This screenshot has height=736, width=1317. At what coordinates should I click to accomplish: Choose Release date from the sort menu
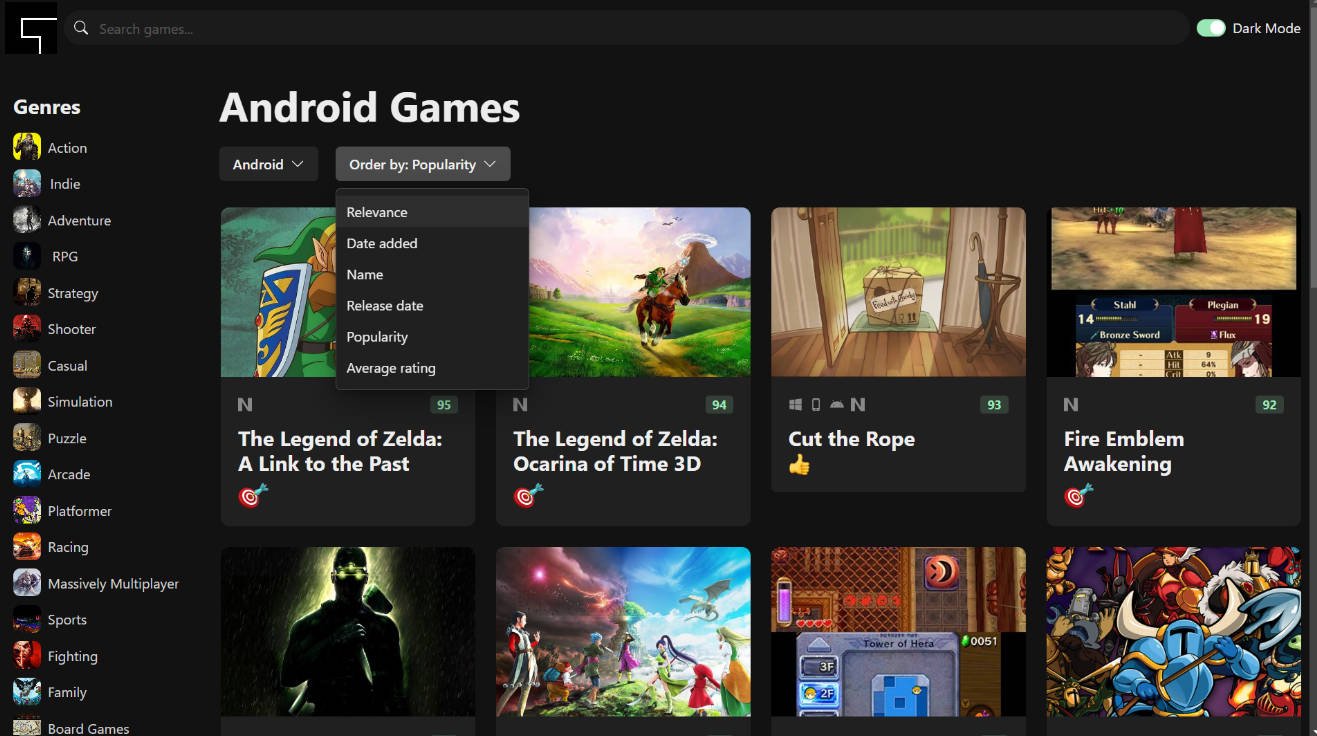pyautogui.click(x=386, y=305)
